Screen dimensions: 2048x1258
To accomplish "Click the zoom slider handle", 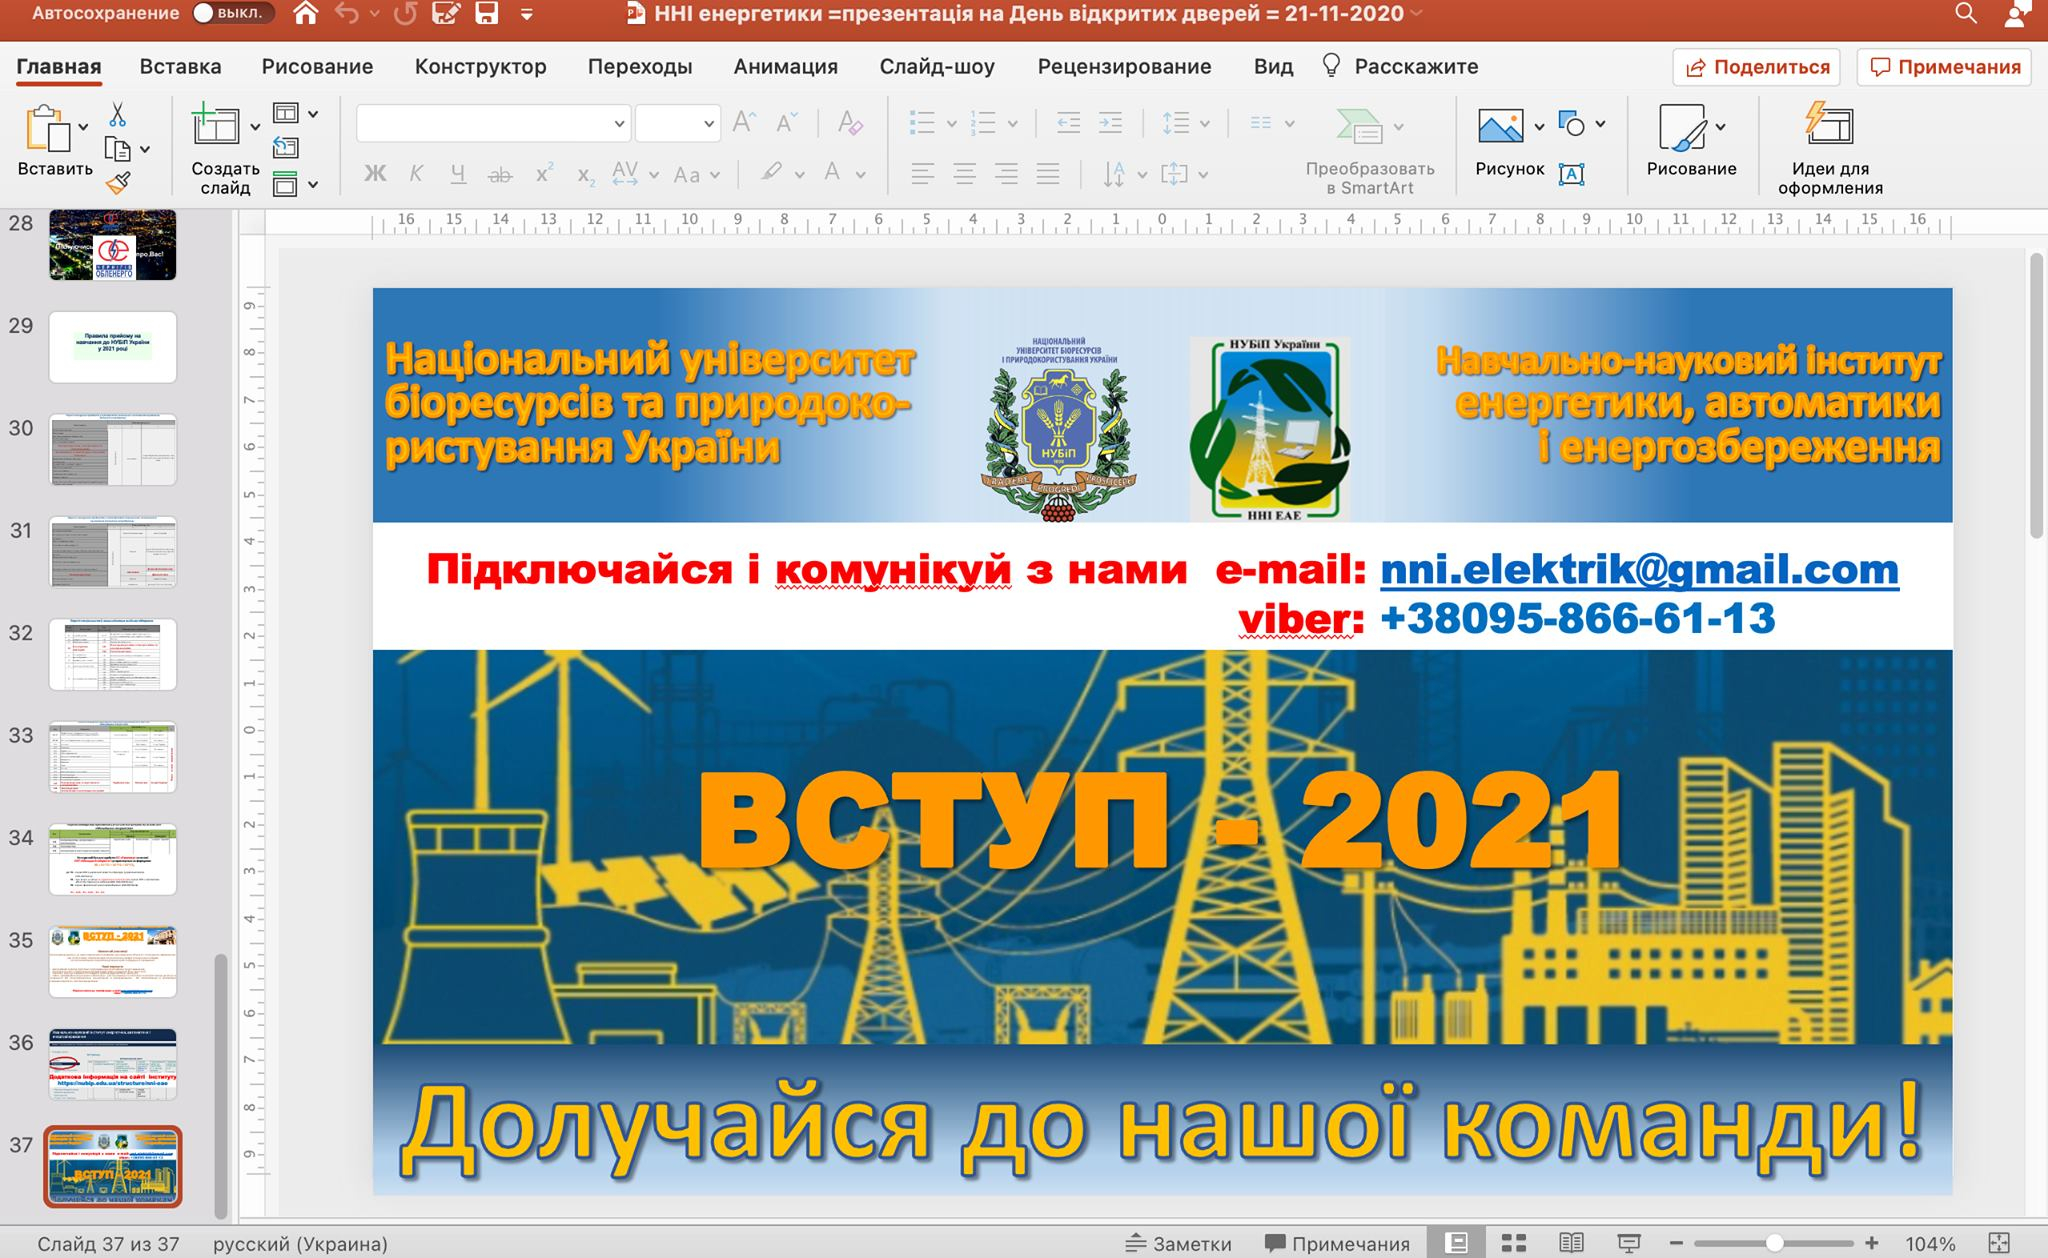I will tap(1775, 1244).
